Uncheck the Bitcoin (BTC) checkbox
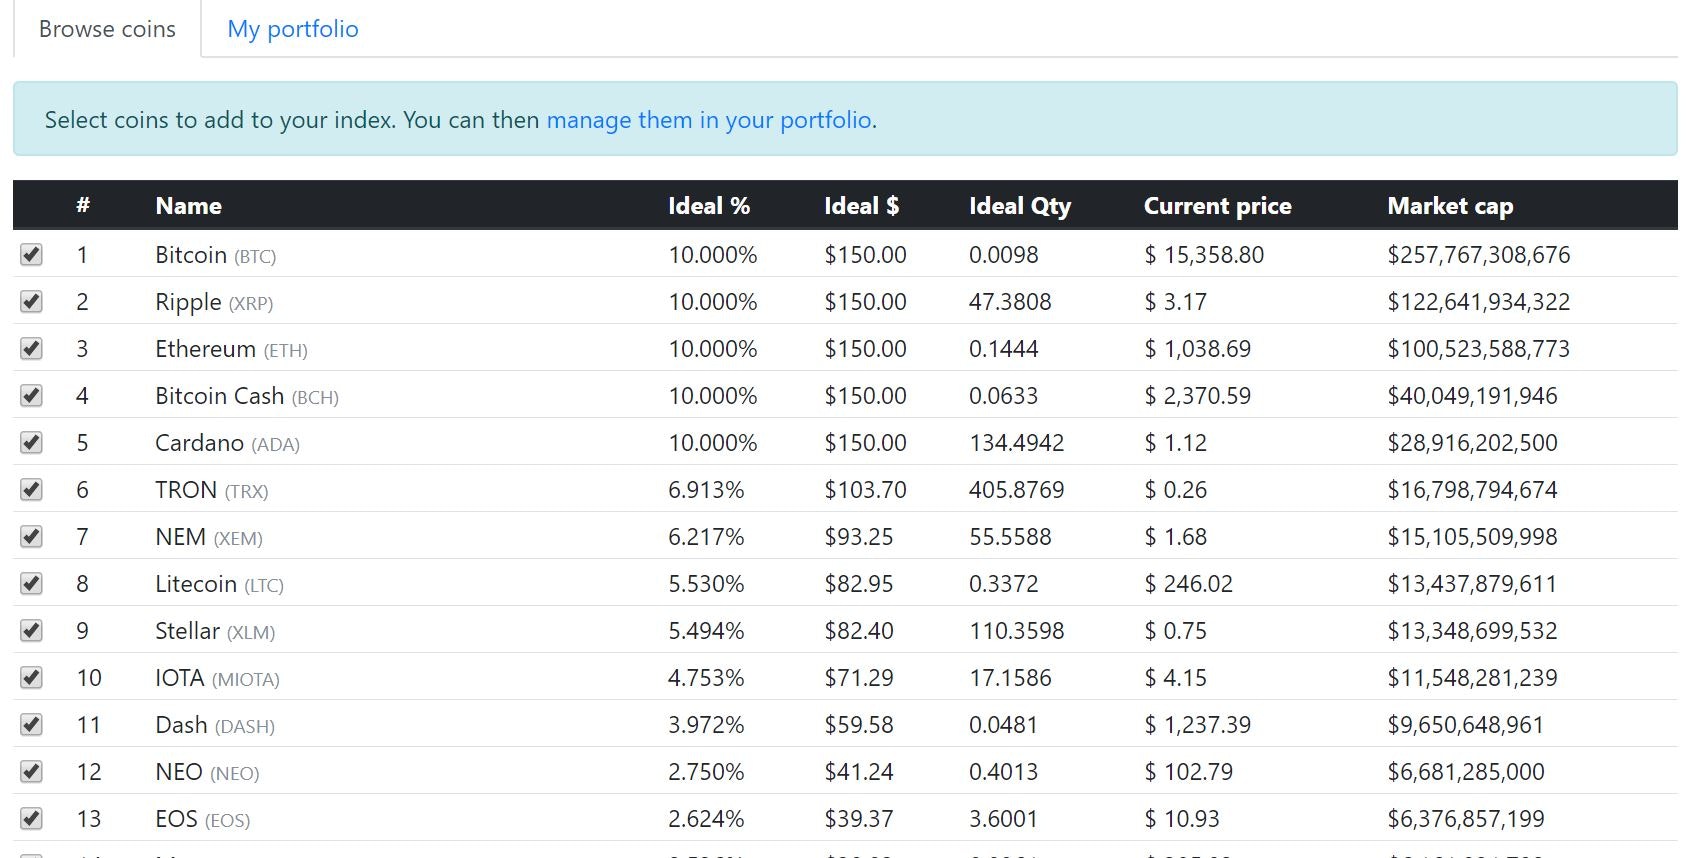Screen dimensions: 1693x858 click(31, 254)
